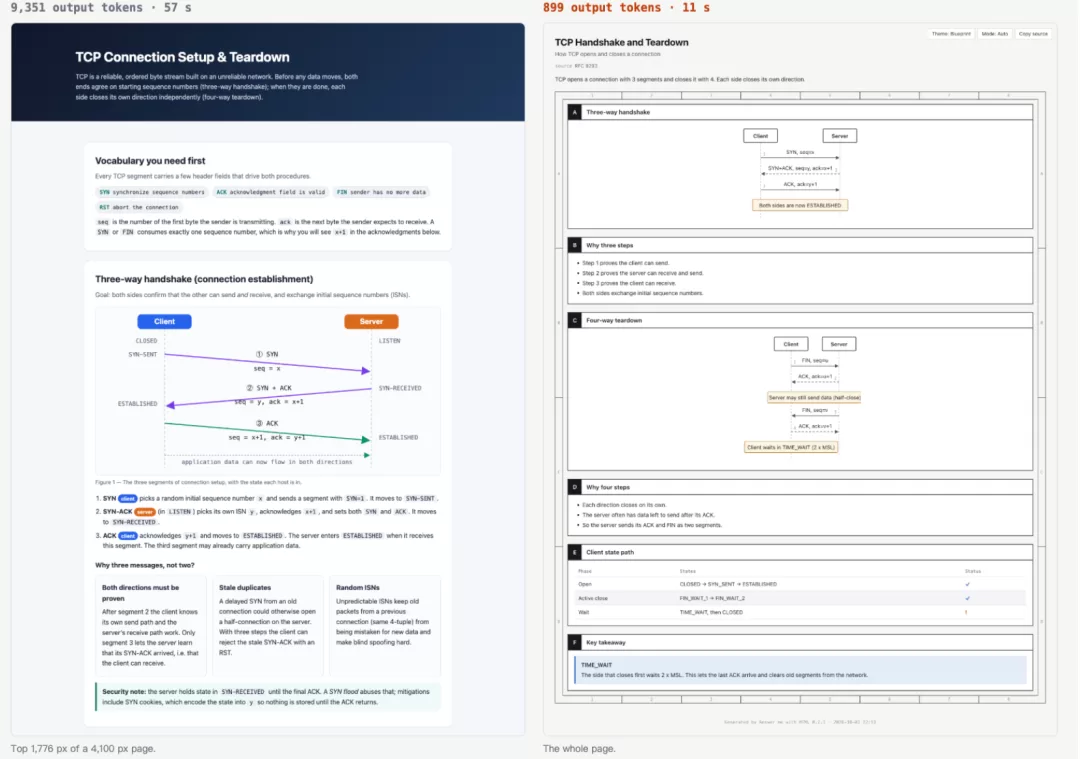The height and width of the screenshot is (759, 1080).
Task: Click the C badge beside Four-way teardown
Action: click(x=574, y=320)
